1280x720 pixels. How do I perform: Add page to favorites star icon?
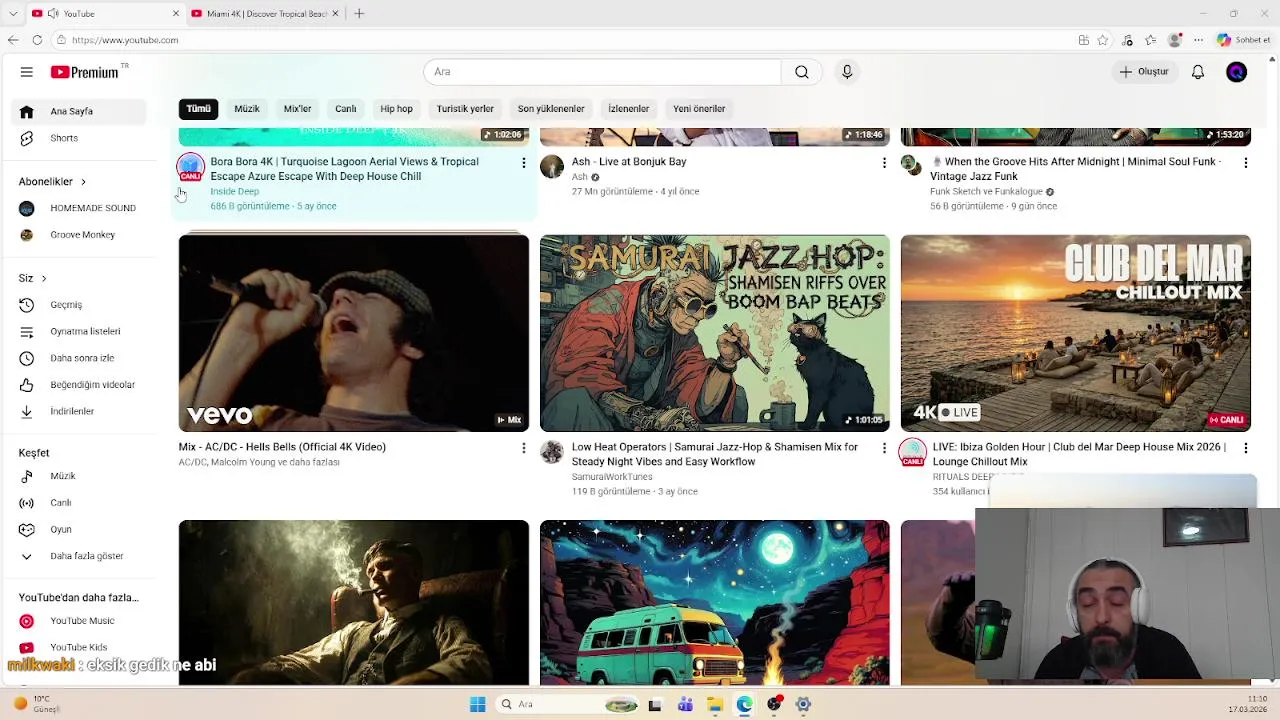click(x=1103, y=40)
